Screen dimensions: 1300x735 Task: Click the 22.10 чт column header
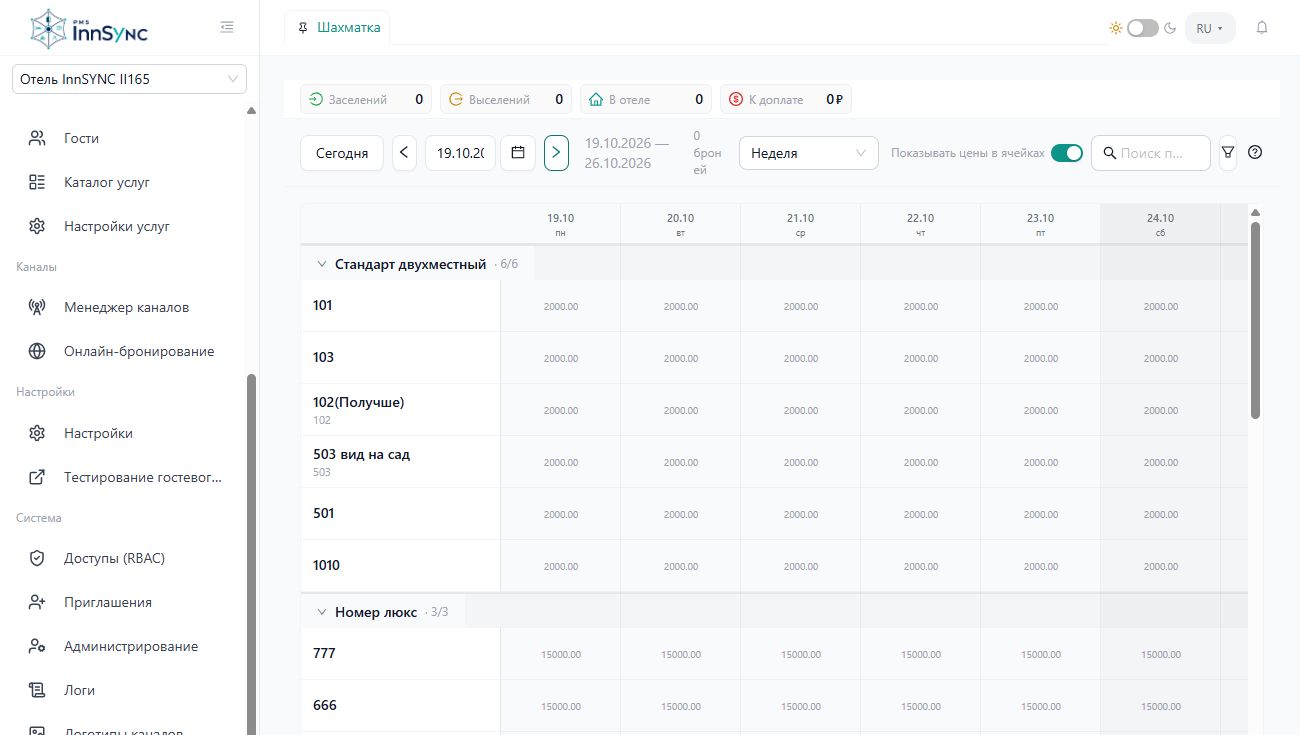[920, 224]
